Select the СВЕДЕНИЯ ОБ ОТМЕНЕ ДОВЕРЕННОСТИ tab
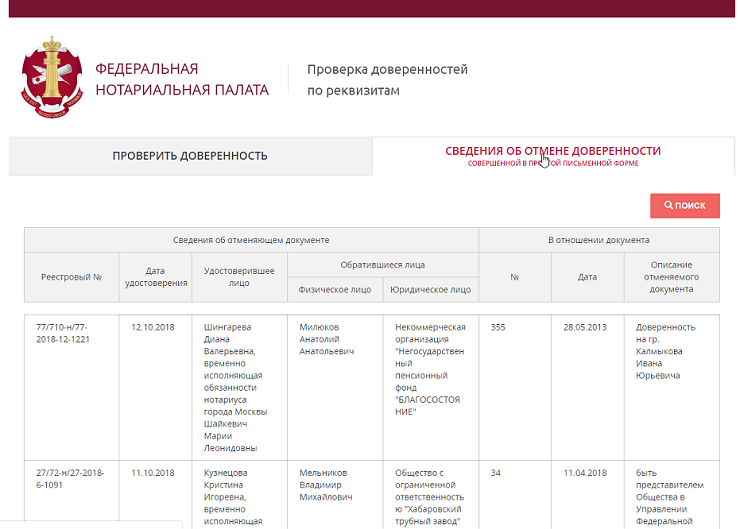Screen dimensions: 740x529 (x=553, y=156)
